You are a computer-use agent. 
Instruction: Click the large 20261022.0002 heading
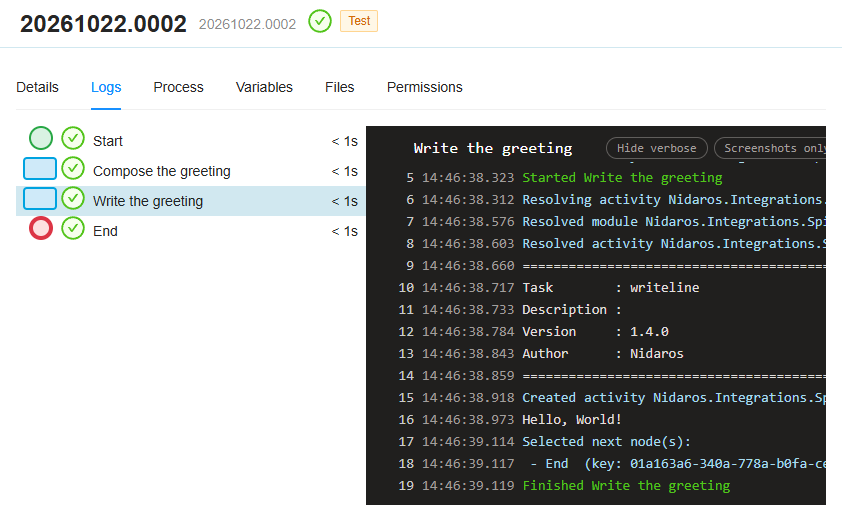tap(103, 24)
